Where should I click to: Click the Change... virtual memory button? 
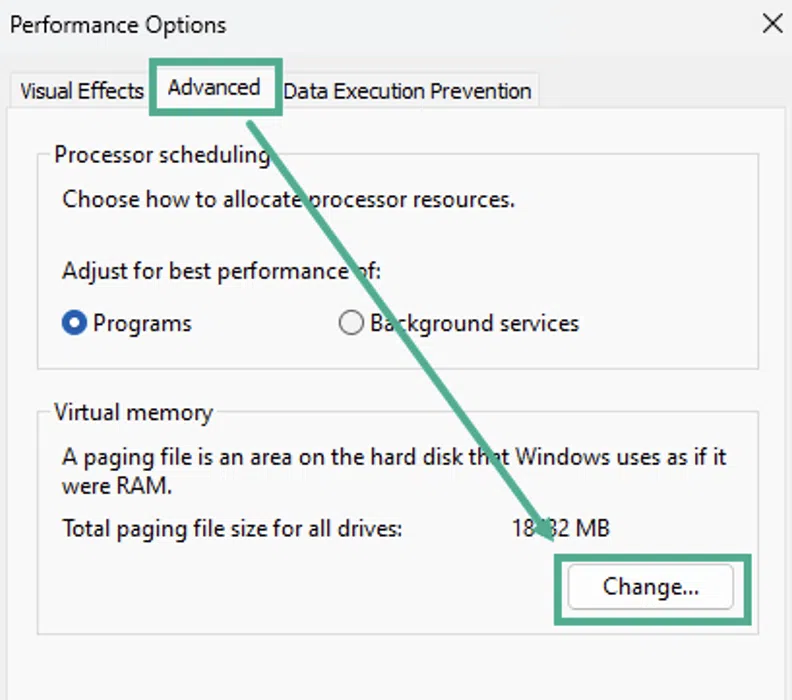coord(651,587)
